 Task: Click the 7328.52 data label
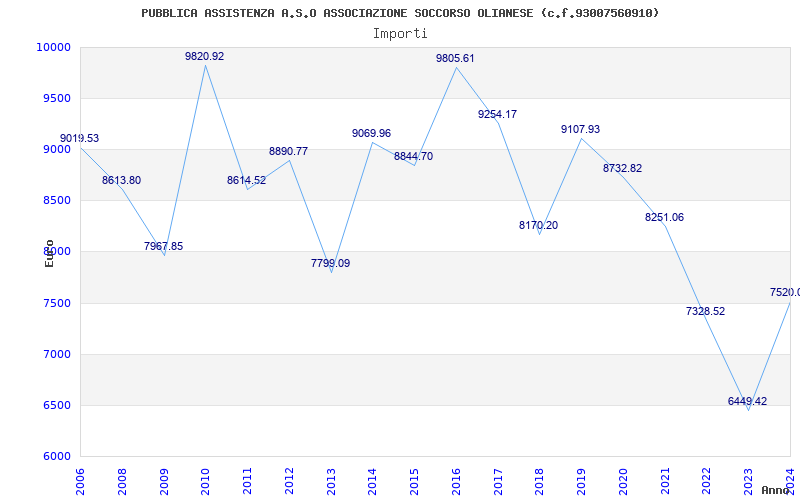click(706, 311)
